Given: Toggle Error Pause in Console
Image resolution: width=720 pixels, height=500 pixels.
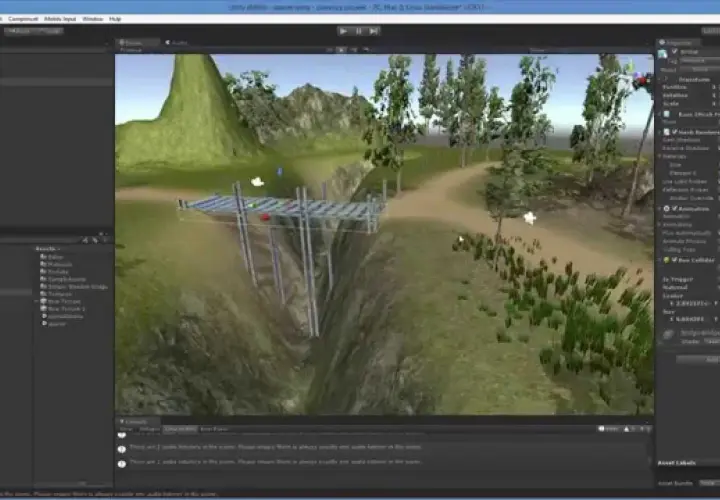Looking at the screenshot, I should [214, 429].
